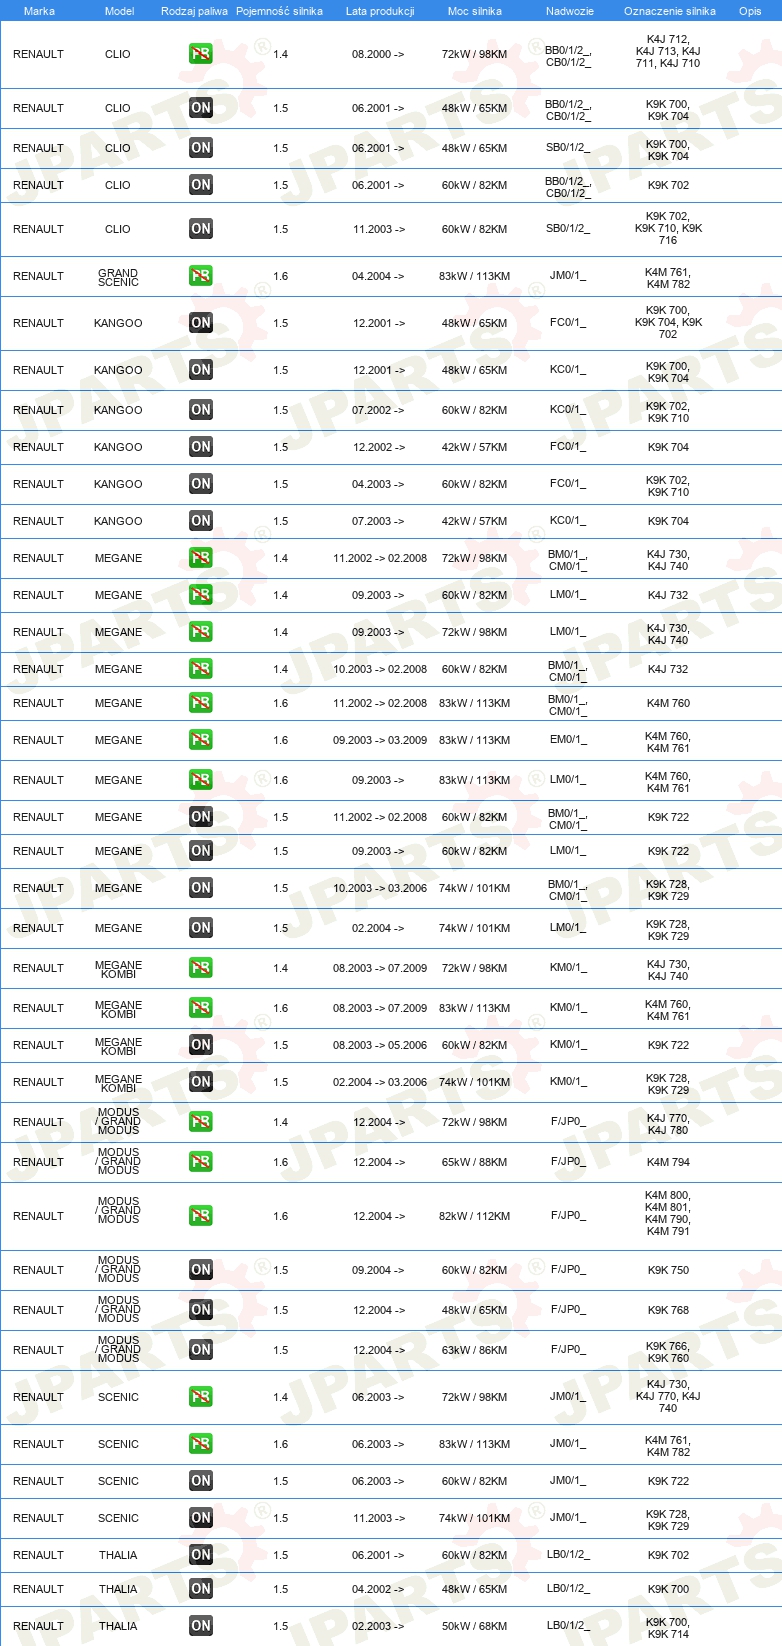Viewport: 782px width, 1646px height.
Task: Select the '04.2004 ->' production date cell
Action: (x=378, y=276)
